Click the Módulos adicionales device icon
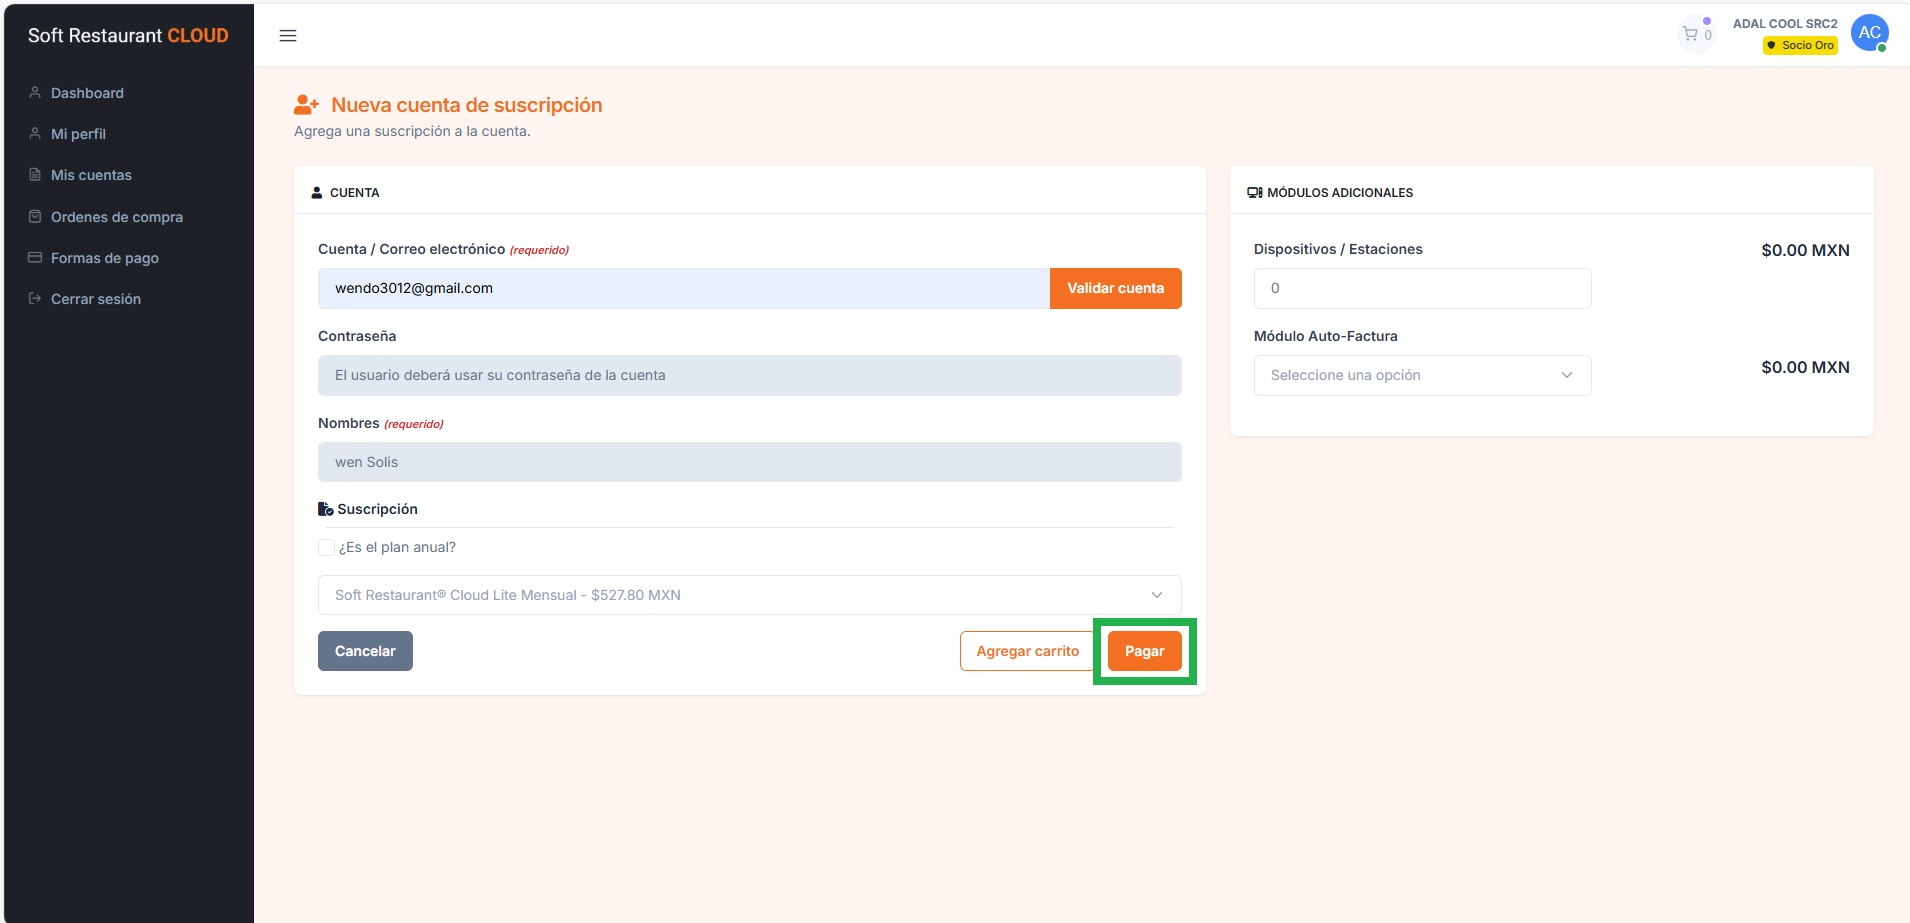Screen dimensions: 1910x923 coord(1255,192)
